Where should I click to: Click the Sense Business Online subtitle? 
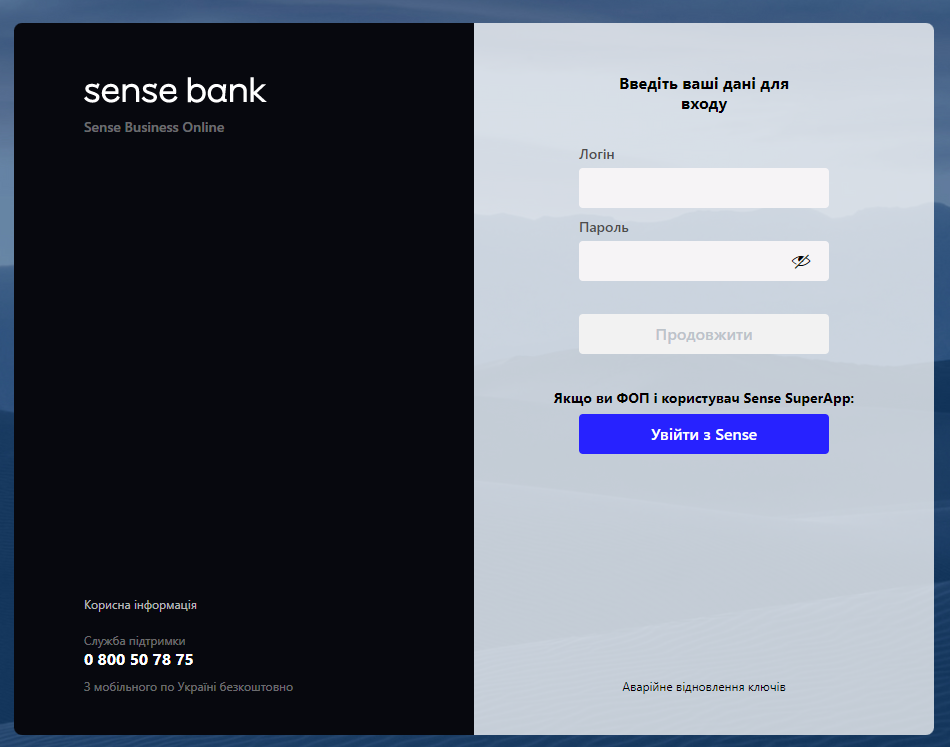click(154, 127)
